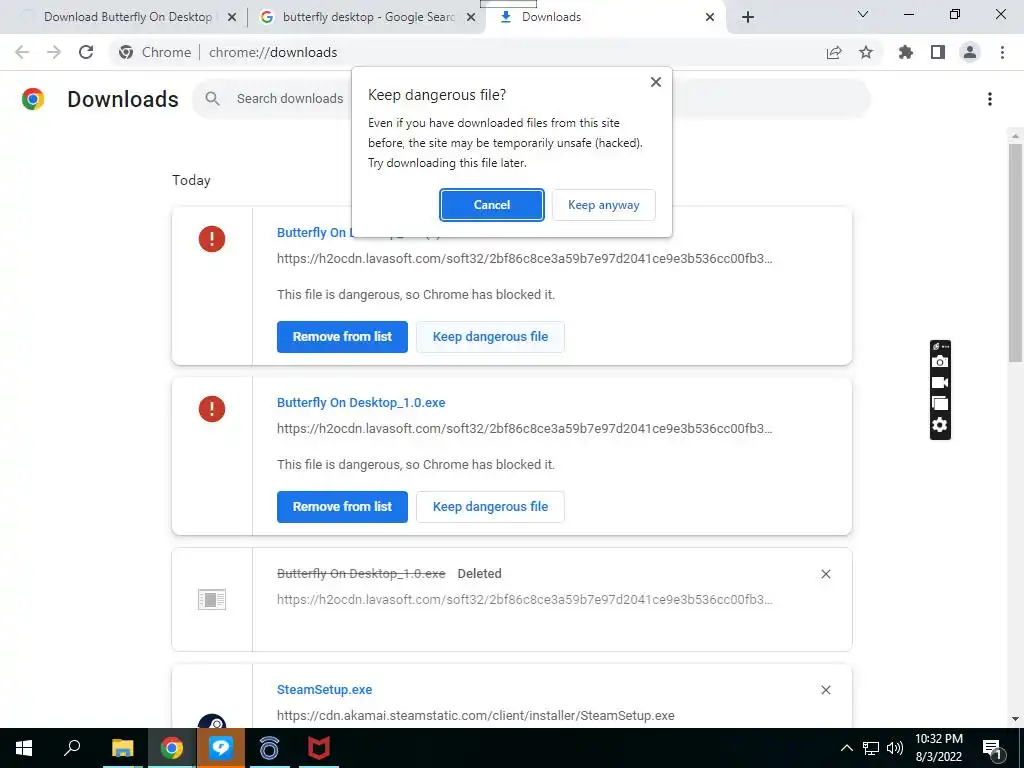Image resolution: width=1024 pixels, height=768 pixels.
Task: Click warning icon of Butterfly On Desktop_1.0.exe
Action: (x=212, y=409)
